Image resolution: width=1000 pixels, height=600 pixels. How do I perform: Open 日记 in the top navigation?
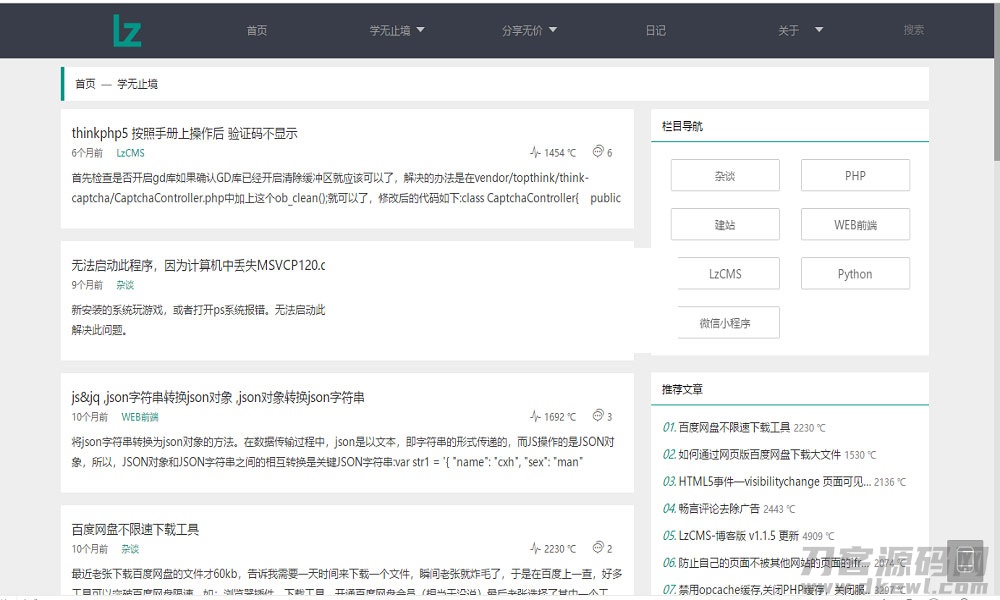[x=655, y=30]
